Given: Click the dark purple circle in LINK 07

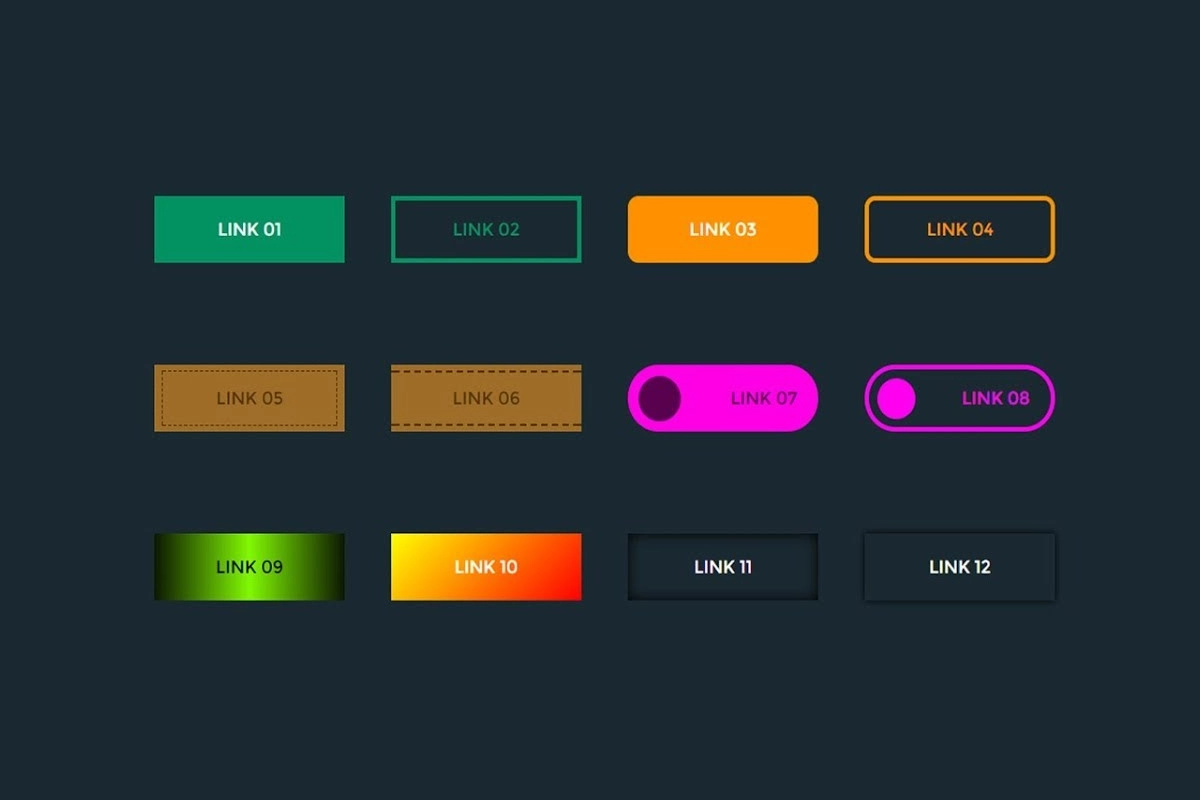Looking at the screenshot, I should tap(660, 398).
